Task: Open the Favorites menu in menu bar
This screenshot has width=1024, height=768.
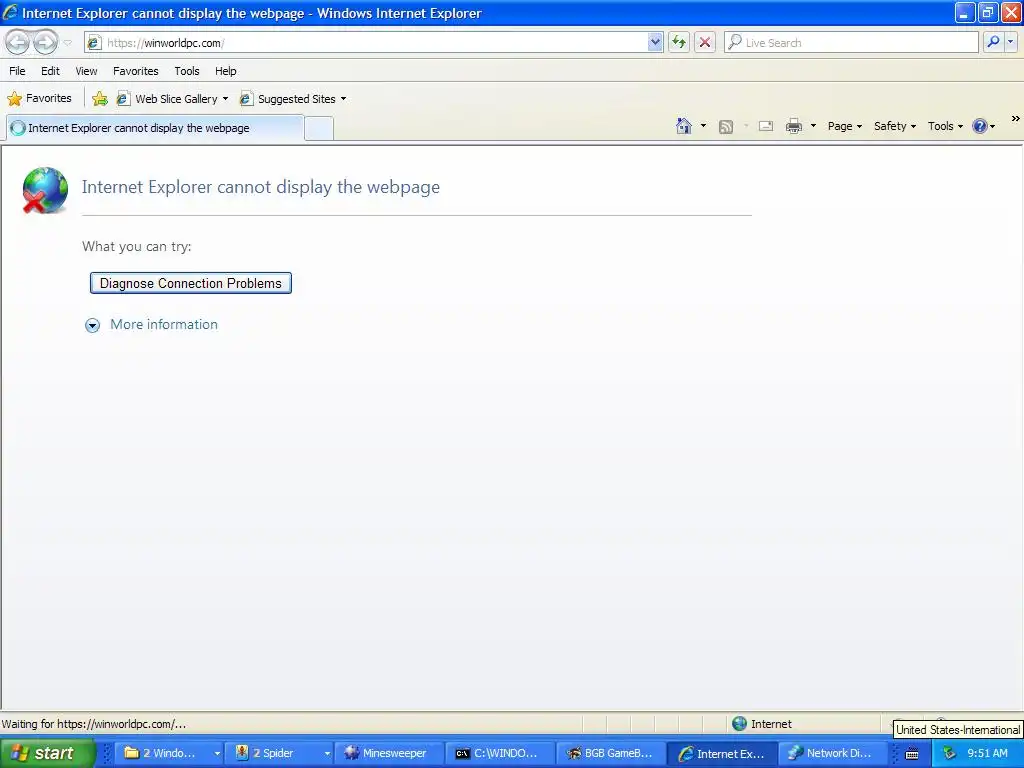Action: 136,71
